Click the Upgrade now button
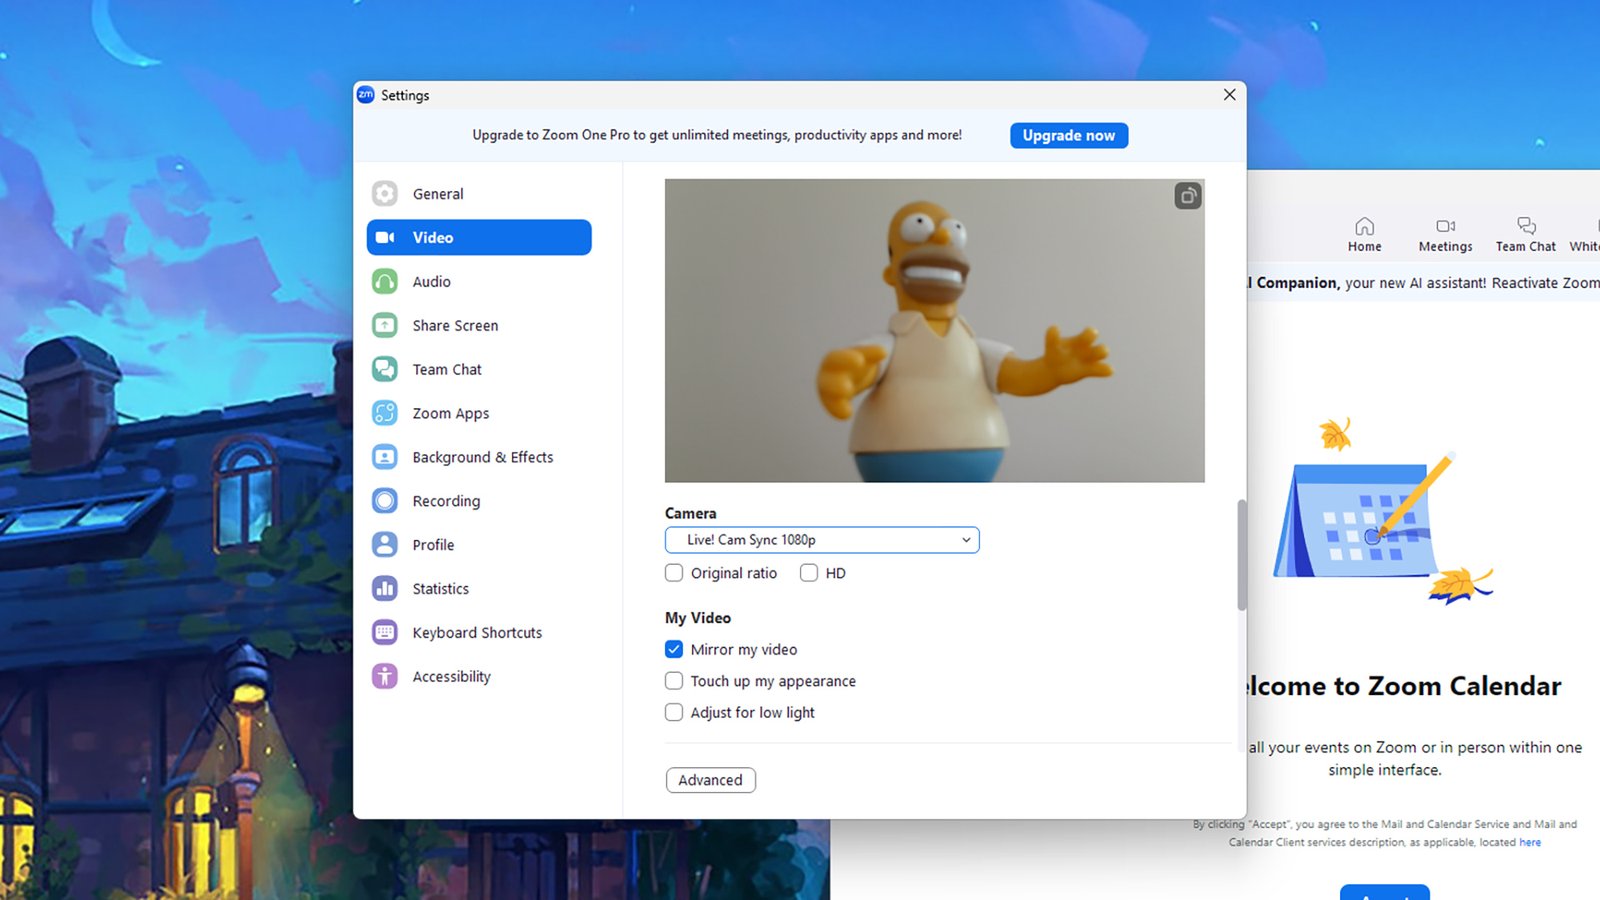Viewport: 1600px width, 900px height. (x=1069, y=135)
